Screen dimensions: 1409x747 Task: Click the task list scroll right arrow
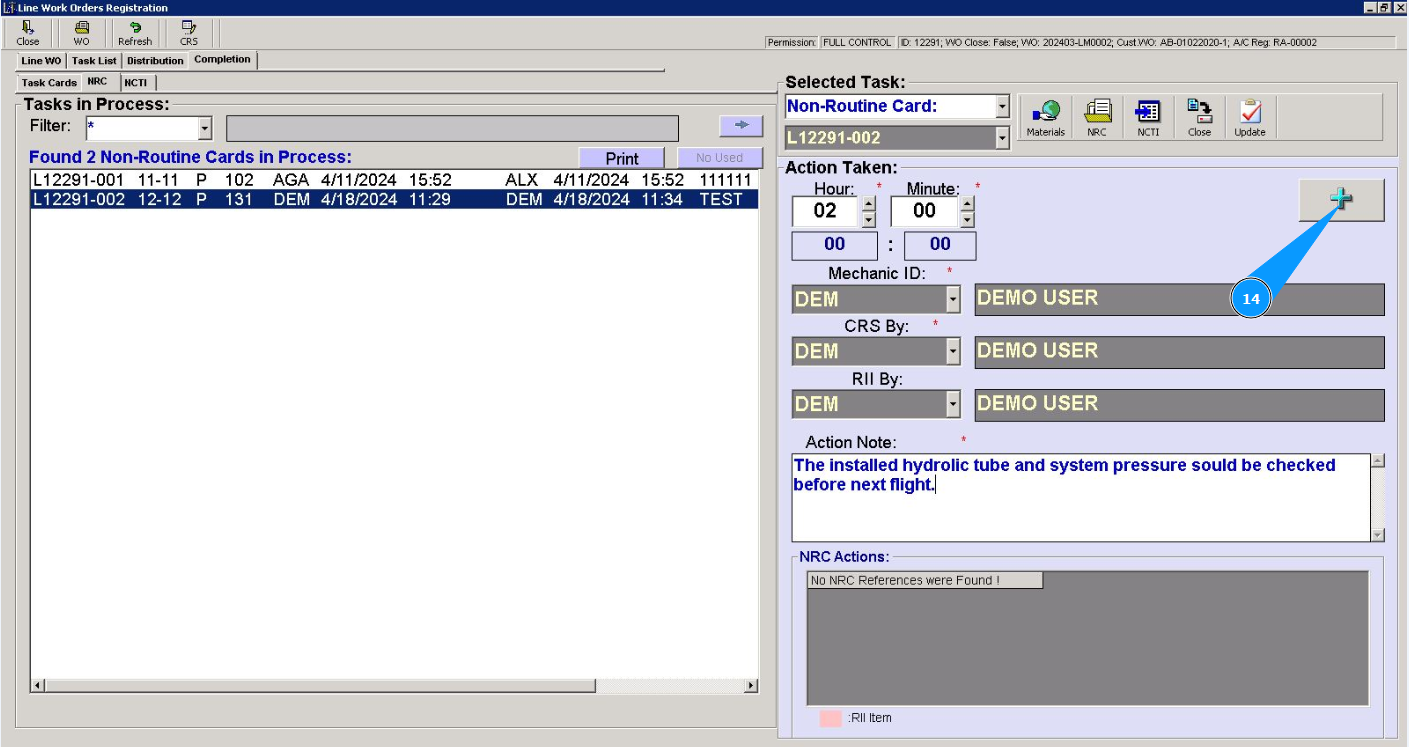pyautogui.click(x=752, y=686)
